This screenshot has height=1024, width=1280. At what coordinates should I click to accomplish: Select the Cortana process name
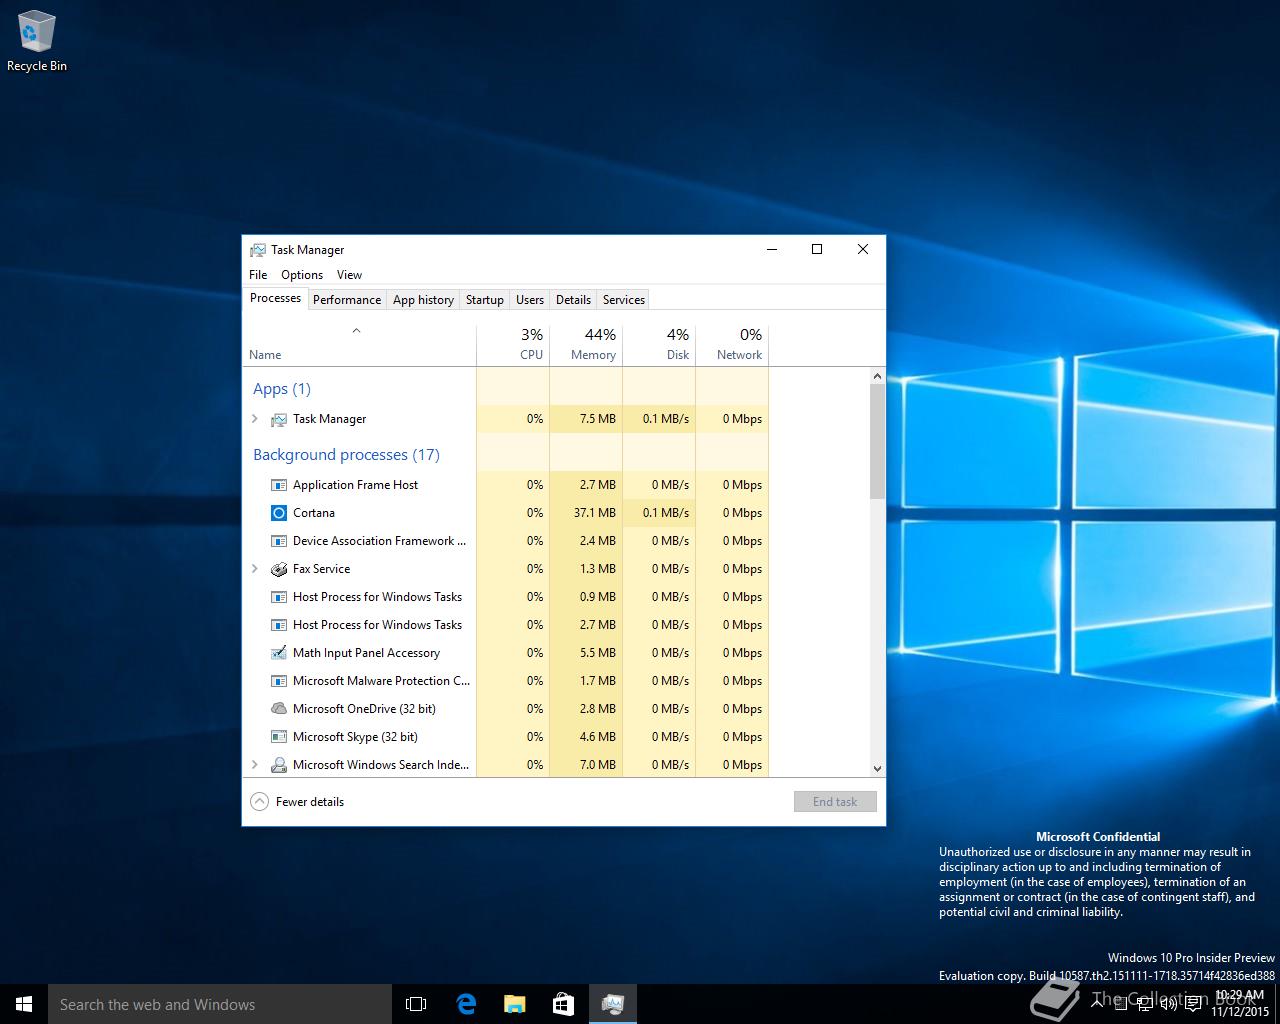(x=314, y=513)
